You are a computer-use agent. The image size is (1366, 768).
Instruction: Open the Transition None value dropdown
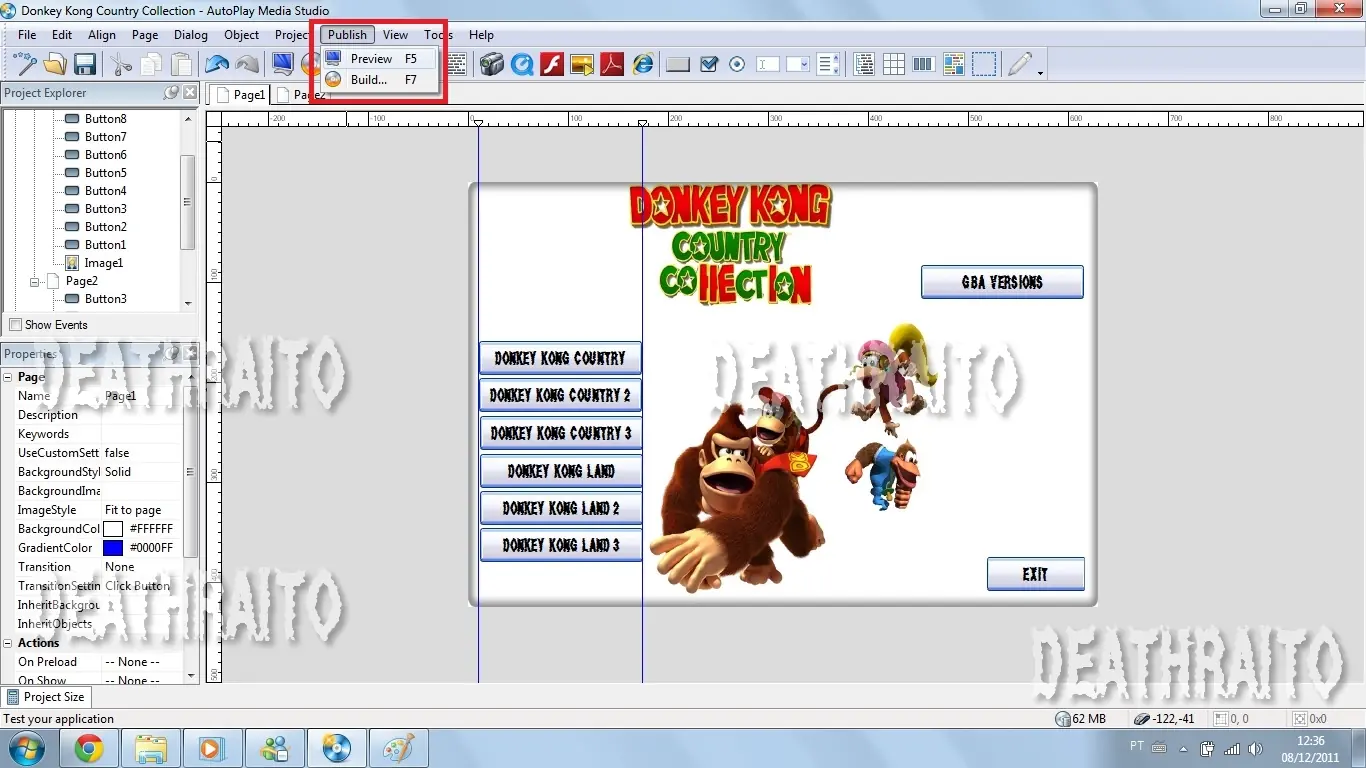(x=142, y=567)
